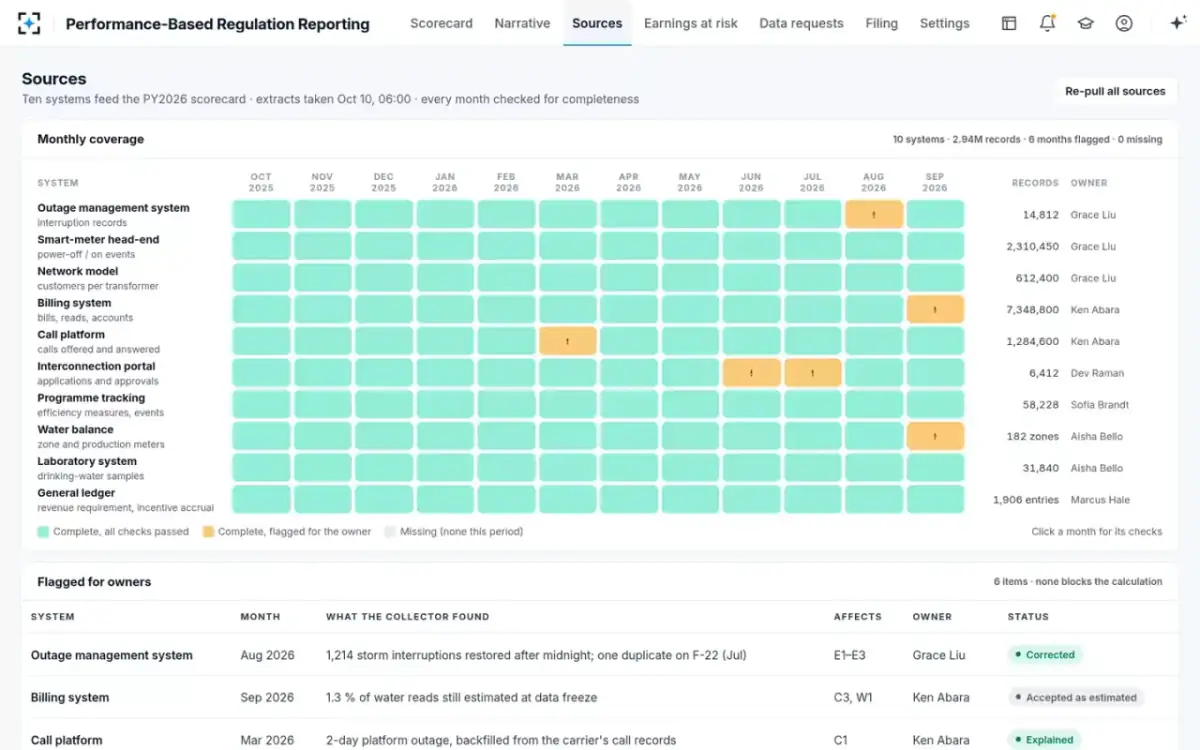
Task: Click the Corrected status badge
Action: point(1044,655)
